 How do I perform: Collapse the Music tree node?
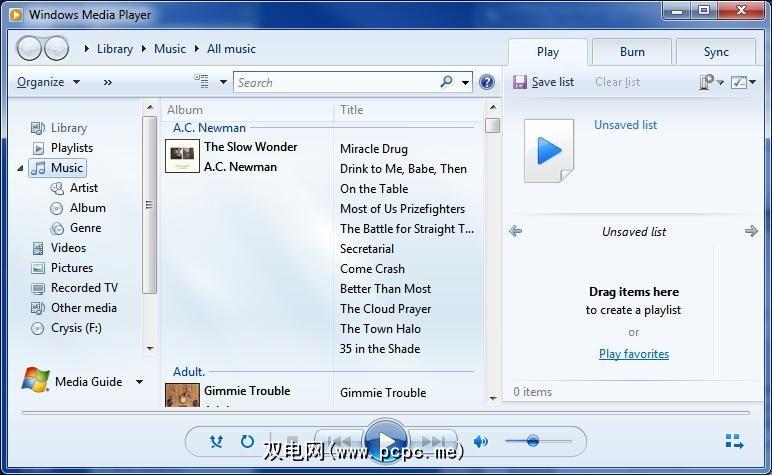[20, 168]
